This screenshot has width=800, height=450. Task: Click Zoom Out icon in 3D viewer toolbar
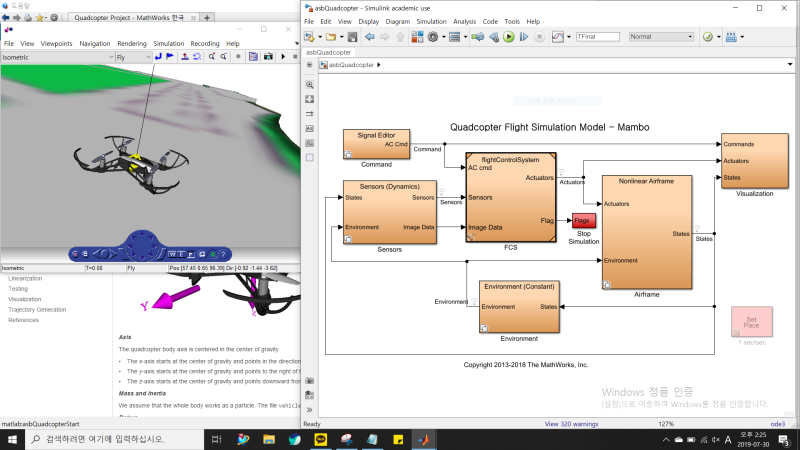click(223, 57)
